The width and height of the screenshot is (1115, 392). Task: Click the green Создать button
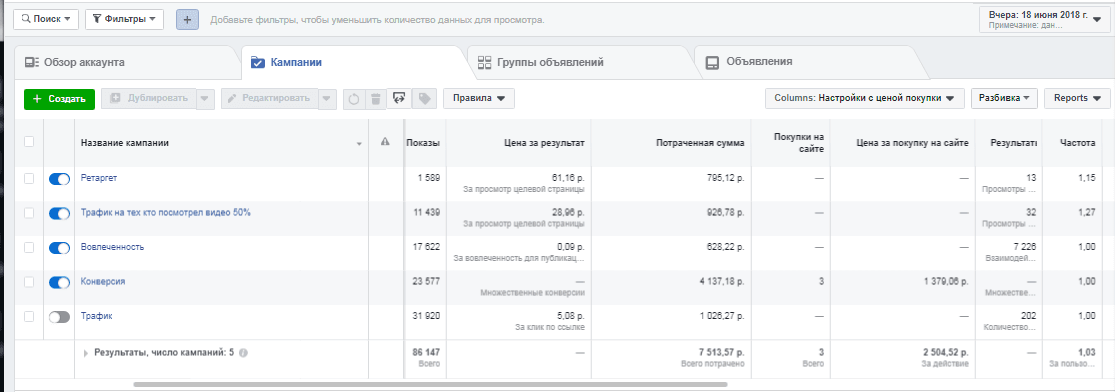click(60, 99)
